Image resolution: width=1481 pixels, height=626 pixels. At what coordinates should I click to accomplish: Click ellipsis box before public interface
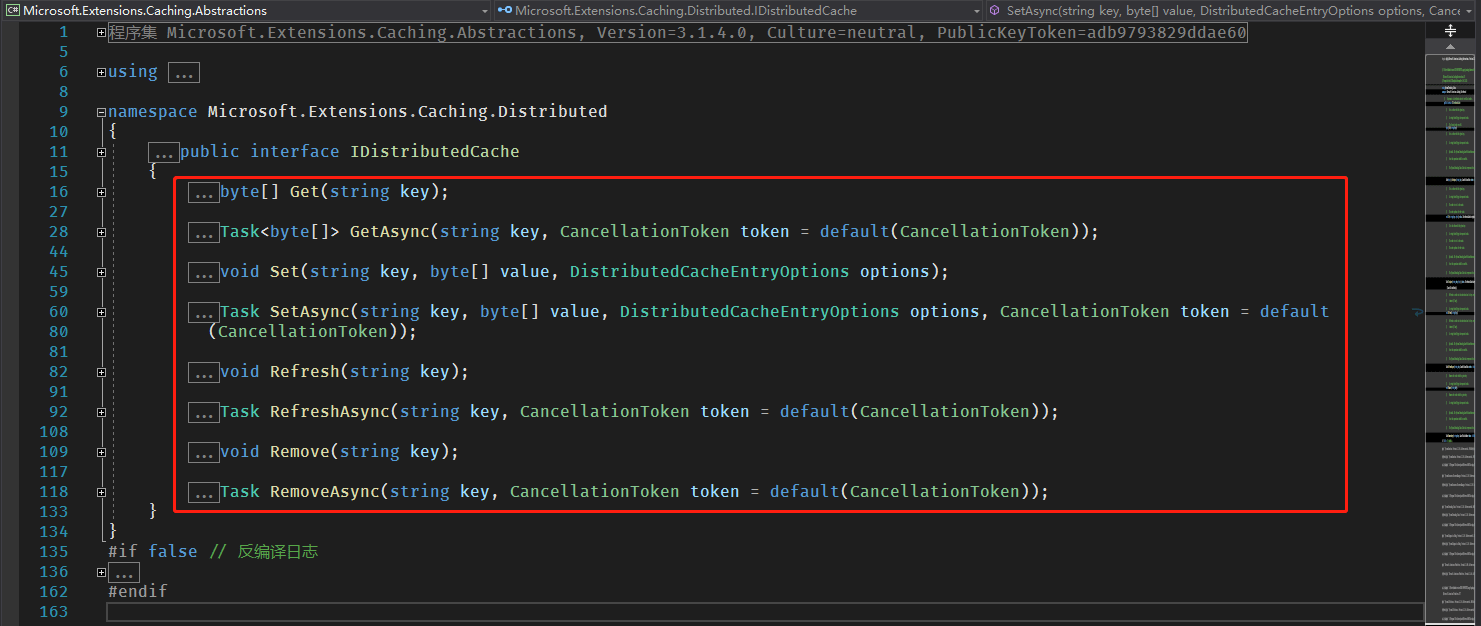click(163, 152)
